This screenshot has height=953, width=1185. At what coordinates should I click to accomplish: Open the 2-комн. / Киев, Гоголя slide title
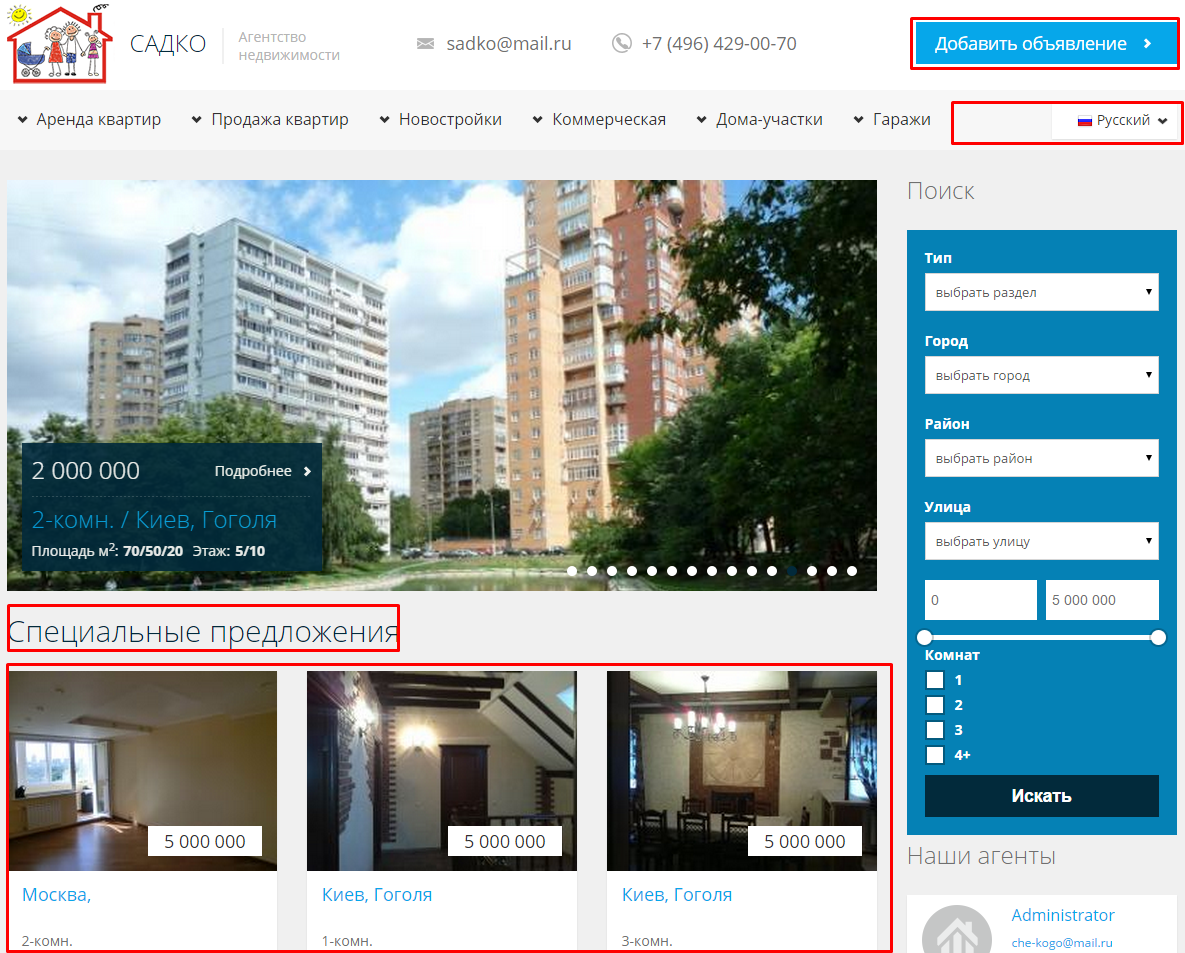[x=154, y=520]
